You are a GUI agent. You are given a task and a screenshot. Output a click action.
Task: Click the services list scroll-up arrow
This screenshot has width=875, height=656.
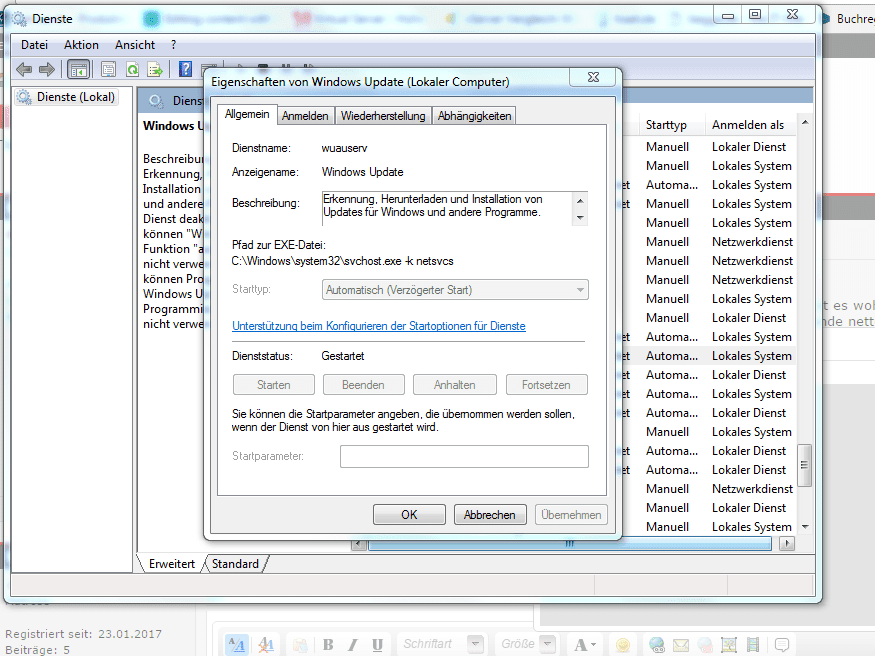[805, 122]
